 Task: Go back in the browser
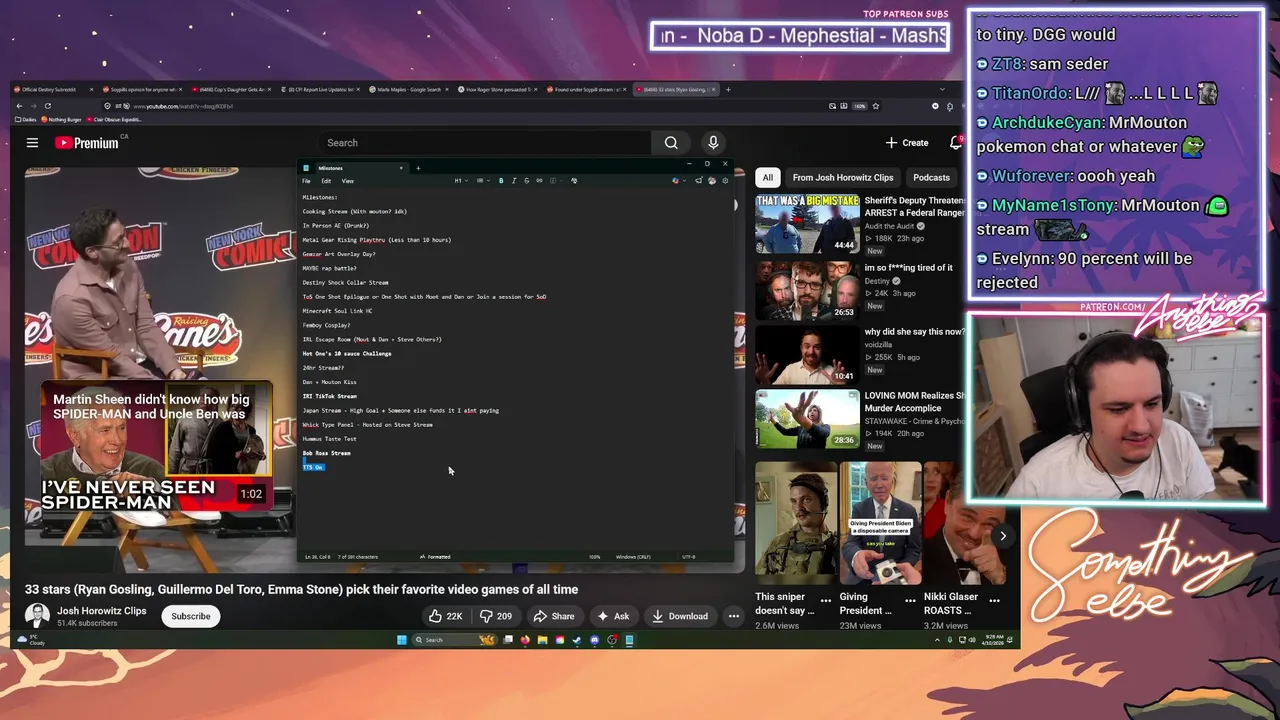click(19, 106)
